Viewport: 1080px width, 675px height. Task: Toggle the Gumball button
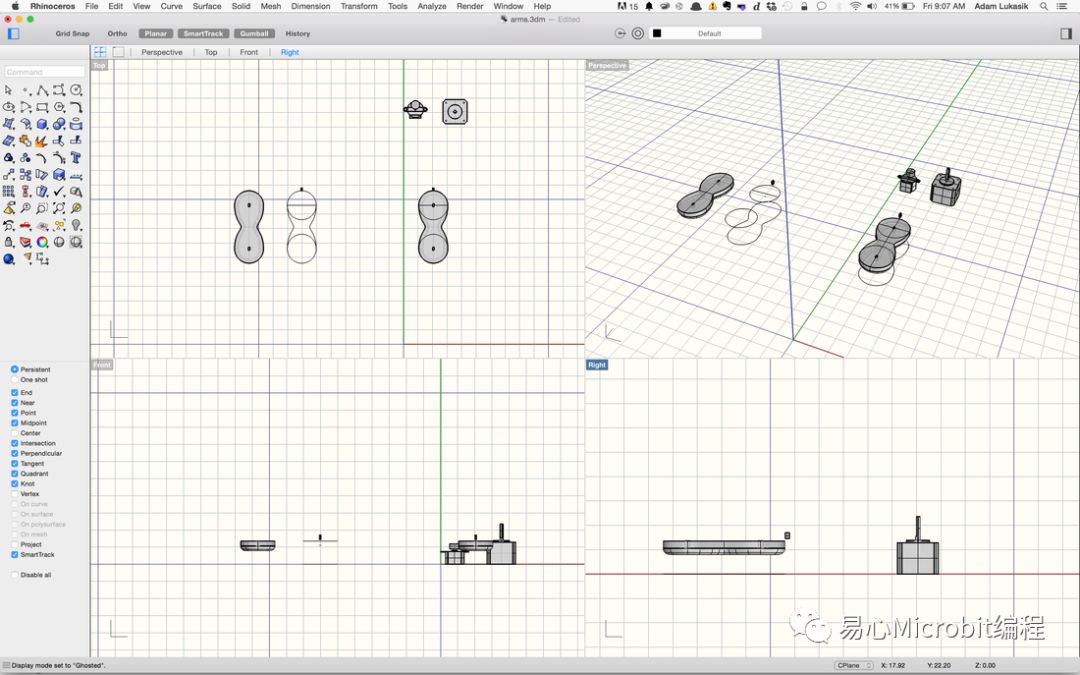pos(254,33)
